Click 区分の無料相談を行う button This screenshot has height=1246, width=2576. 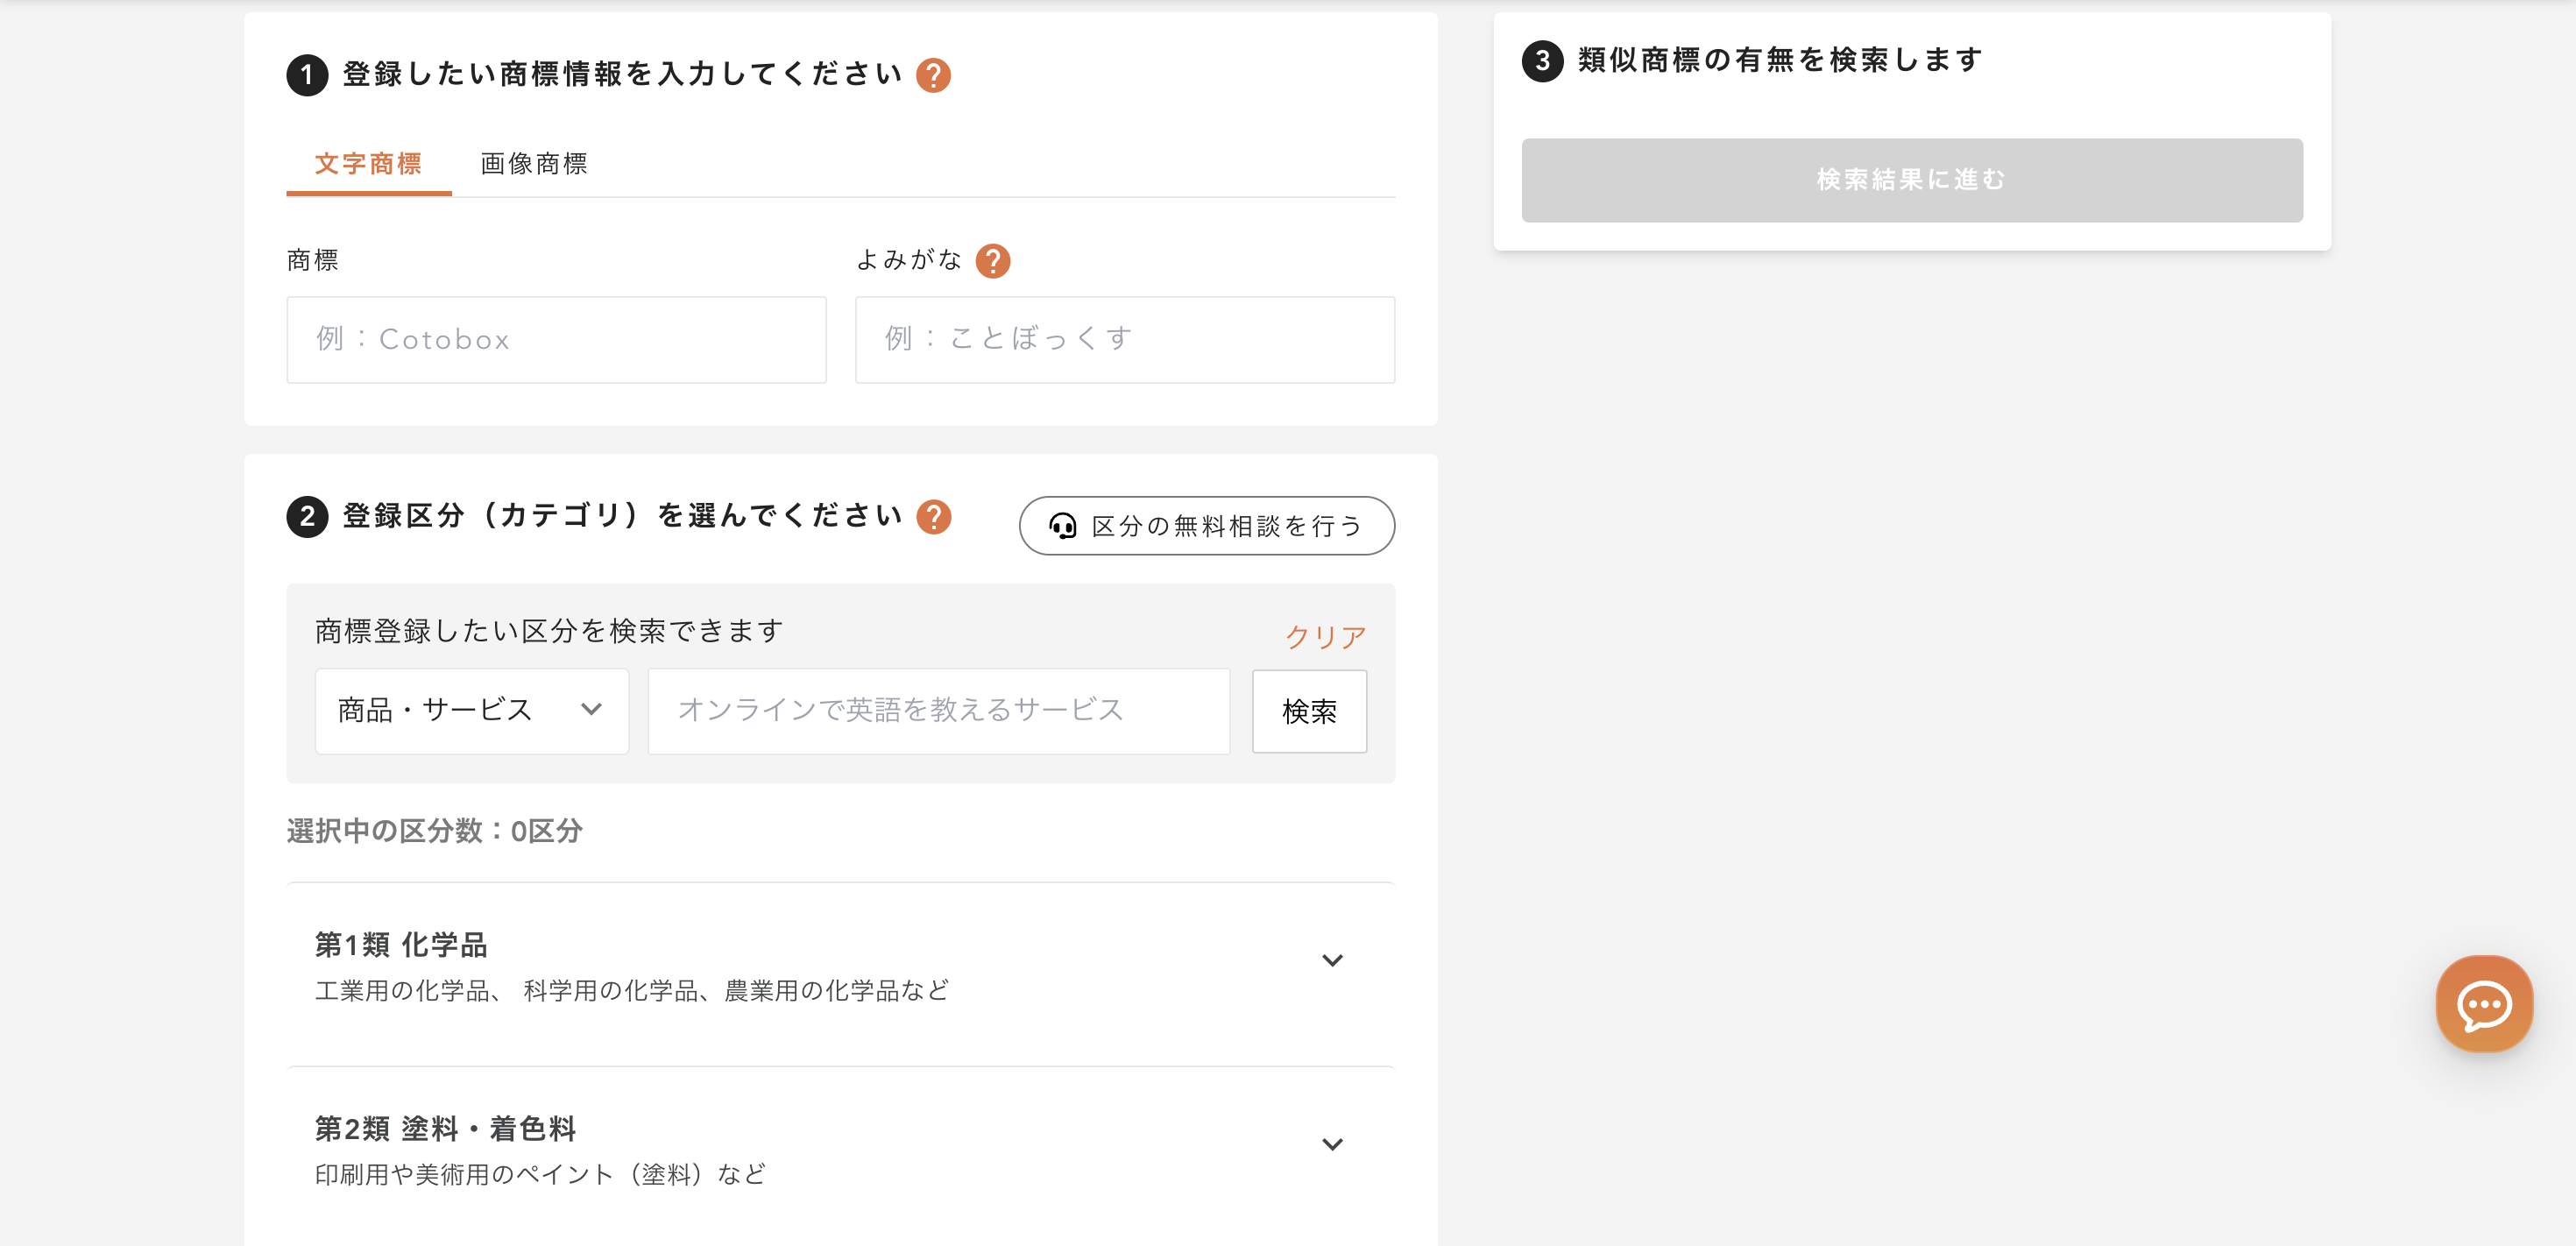coord(1206,526)
